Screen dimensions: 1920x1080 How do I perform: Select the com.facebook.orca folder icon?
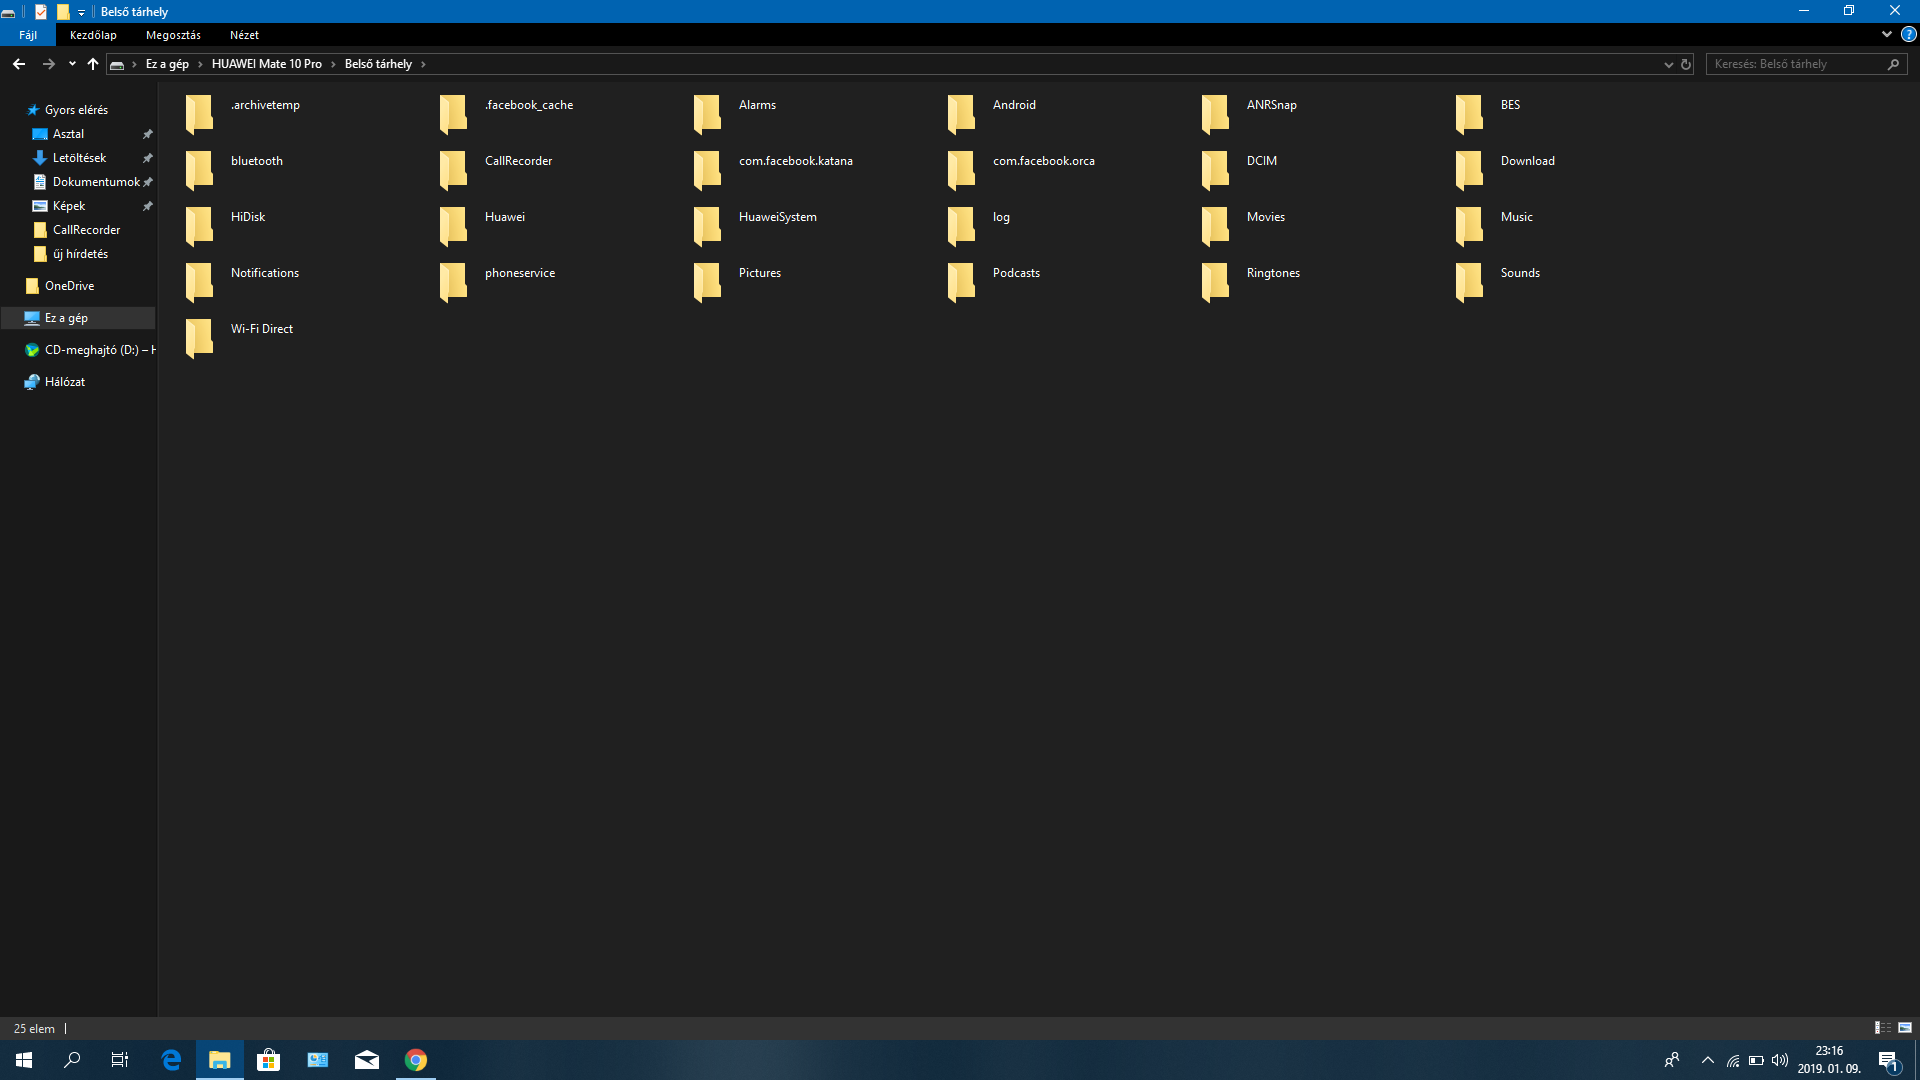(961, 170)
